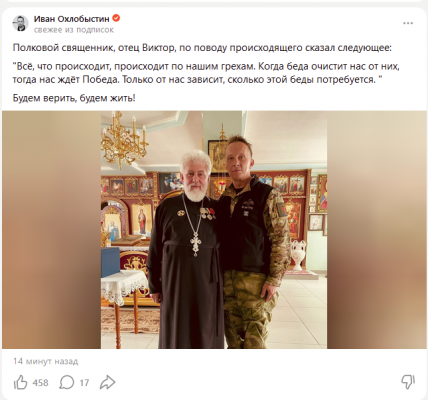Click the 'свежее из подписок' label
Viewport: 428px width, 400px height.
pyautogui.click(x=74, y=30)
